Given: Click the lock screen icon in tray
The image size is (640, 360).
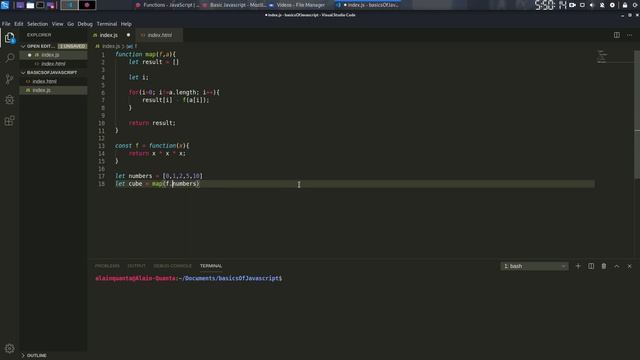Looking at the screenshot, I should click(x=625, y=5).
